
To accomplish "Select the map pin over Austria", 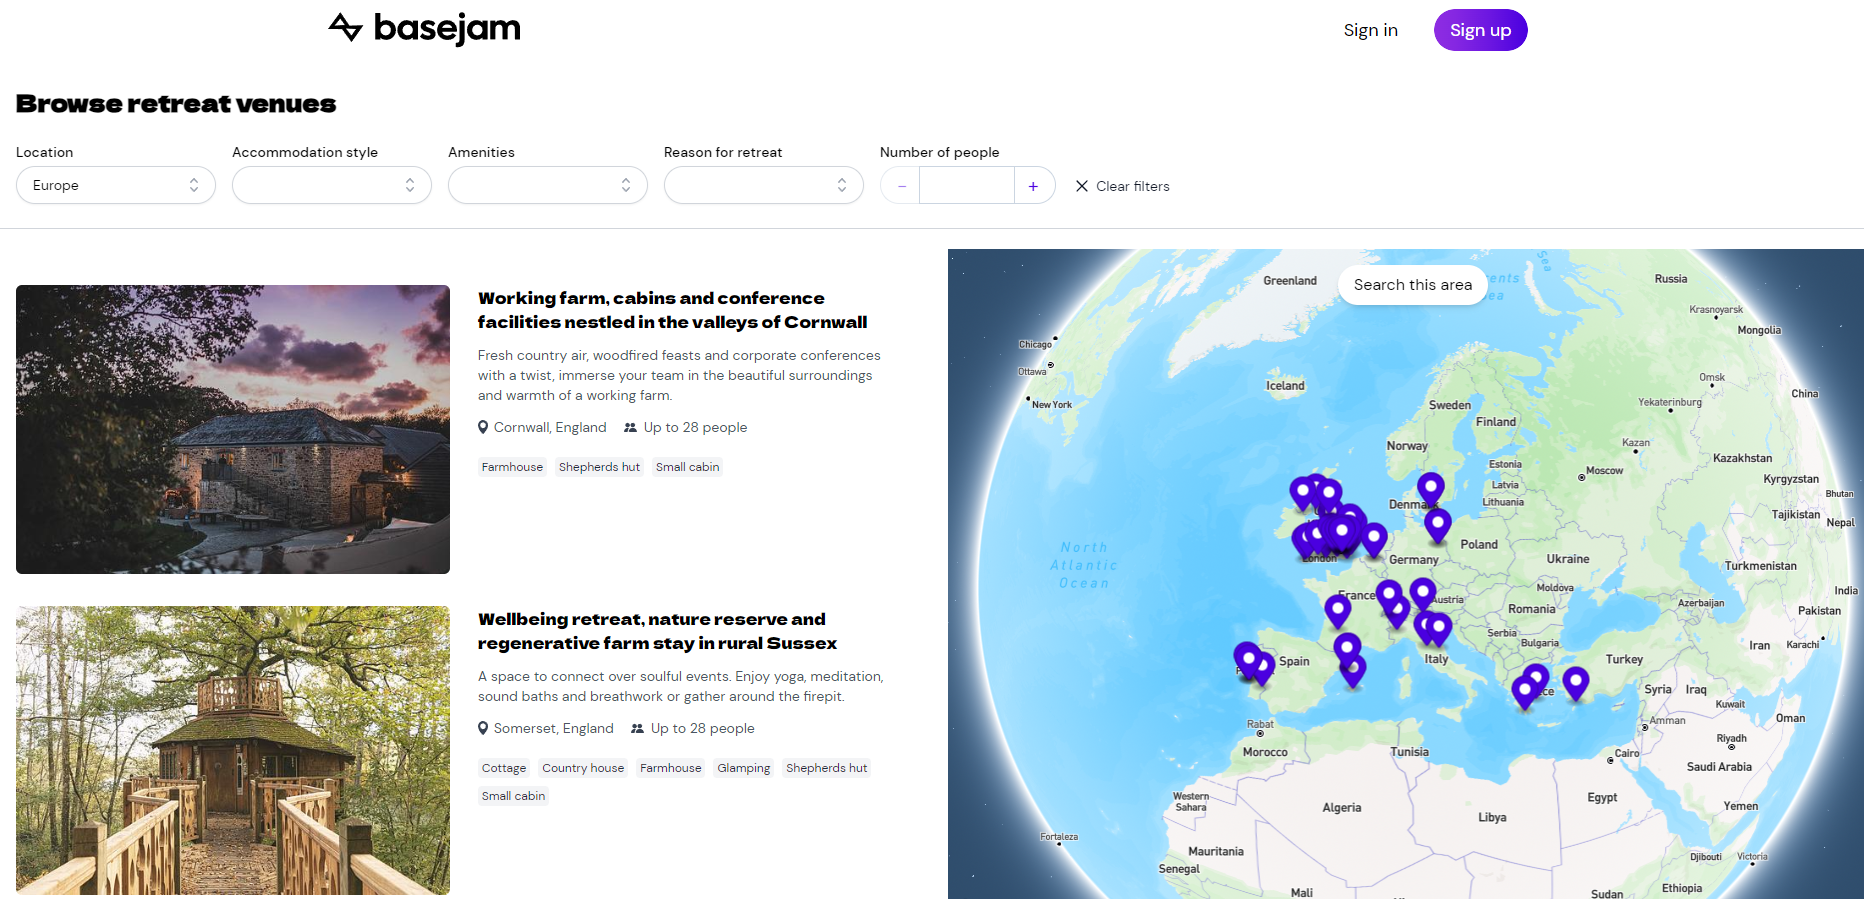I will pyautogui.click(x=1423, y=595).
